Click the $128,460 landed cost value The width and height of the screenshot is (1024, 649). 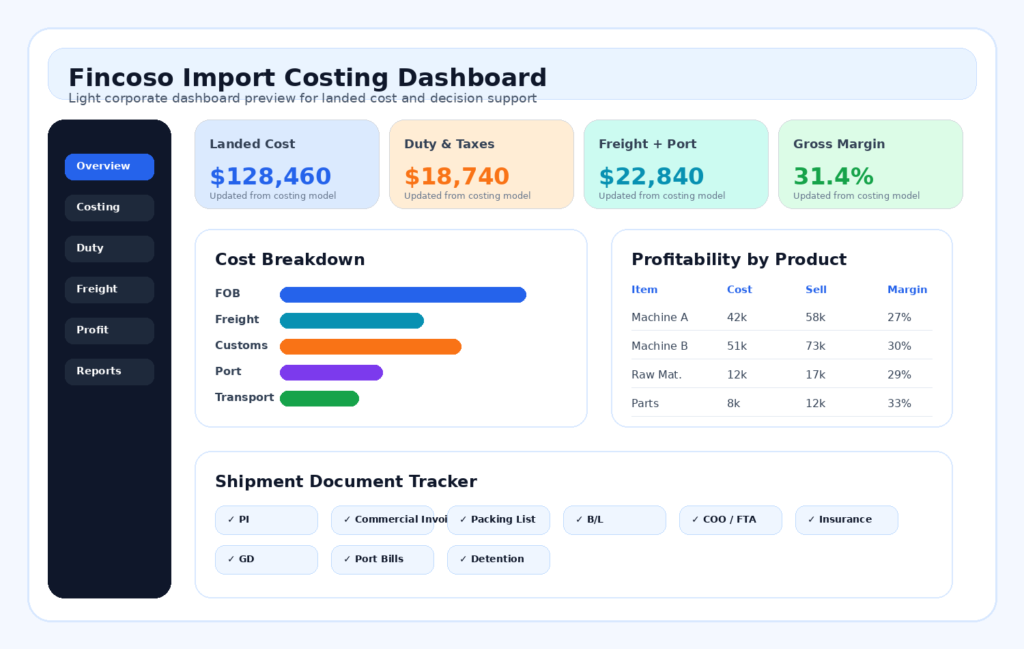(270, 176)
